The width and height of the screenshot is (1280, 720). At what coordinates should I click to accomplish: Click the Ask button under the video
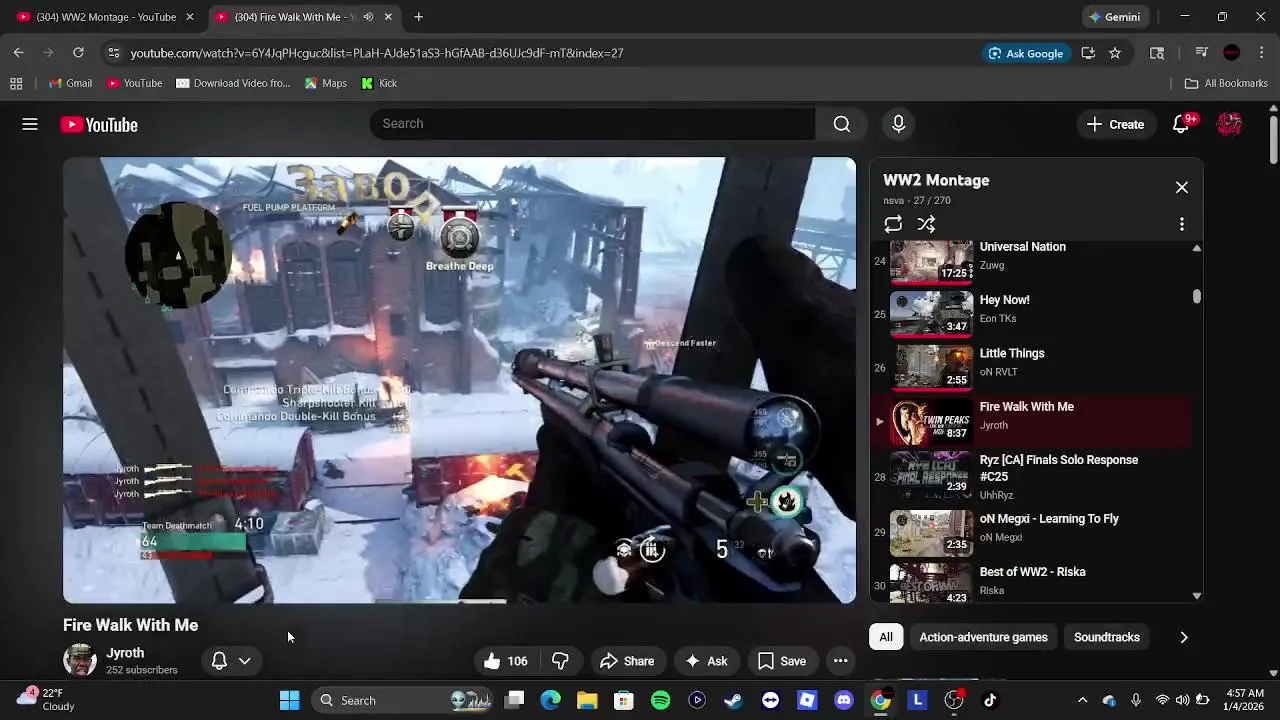click(706, 661)
